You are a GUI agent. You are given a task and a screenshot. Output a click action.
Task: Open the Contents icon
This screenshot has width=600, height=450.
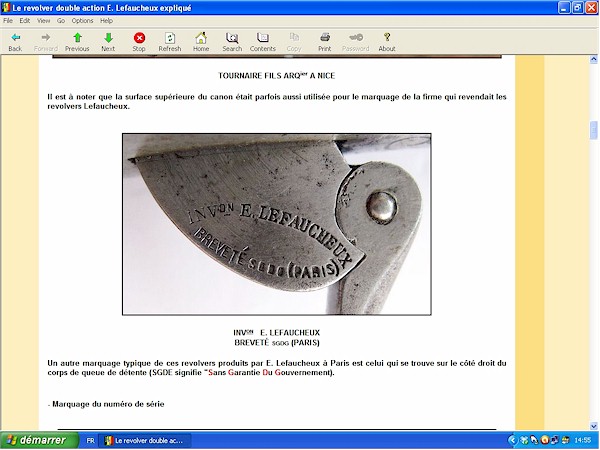click(262, 38)
